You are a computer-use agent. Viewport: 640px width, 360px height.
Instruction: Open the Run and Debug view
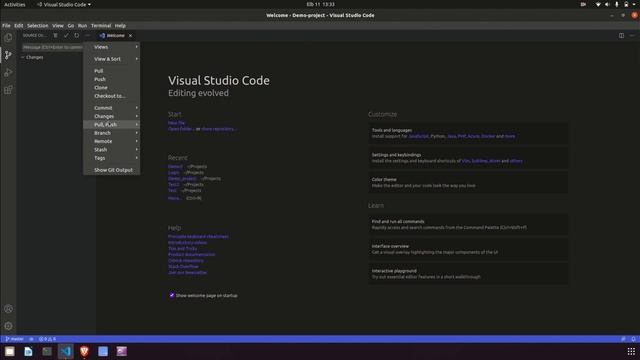click(8, 73)
